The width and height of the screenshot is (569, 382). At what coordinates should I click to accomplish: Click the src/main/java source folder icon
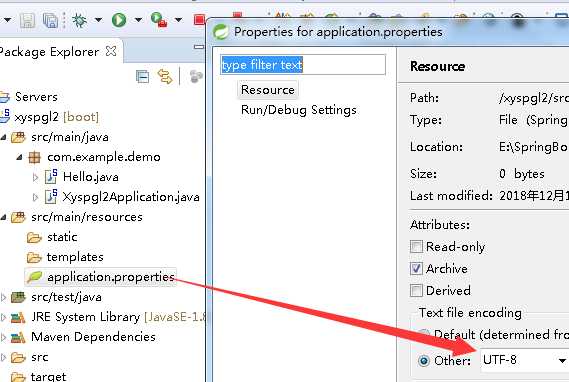click(18, 137)
